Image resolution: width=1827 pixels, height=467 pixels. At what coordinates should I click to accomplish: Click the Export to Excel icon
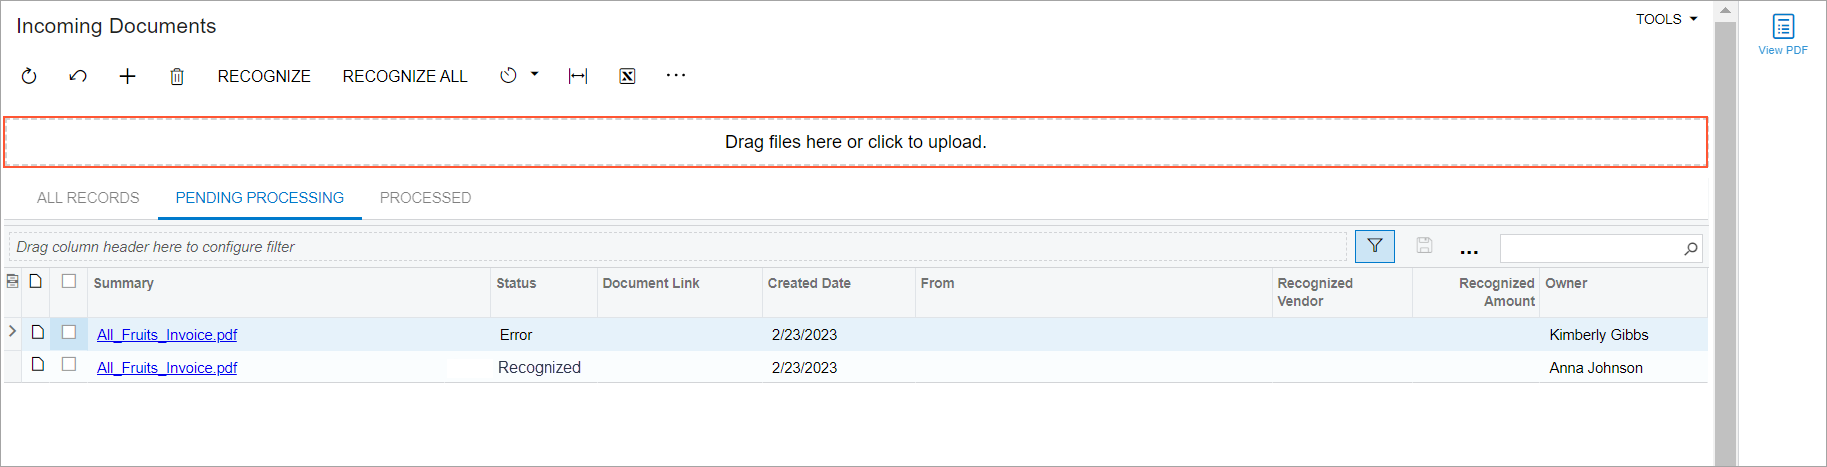(627, 76)
